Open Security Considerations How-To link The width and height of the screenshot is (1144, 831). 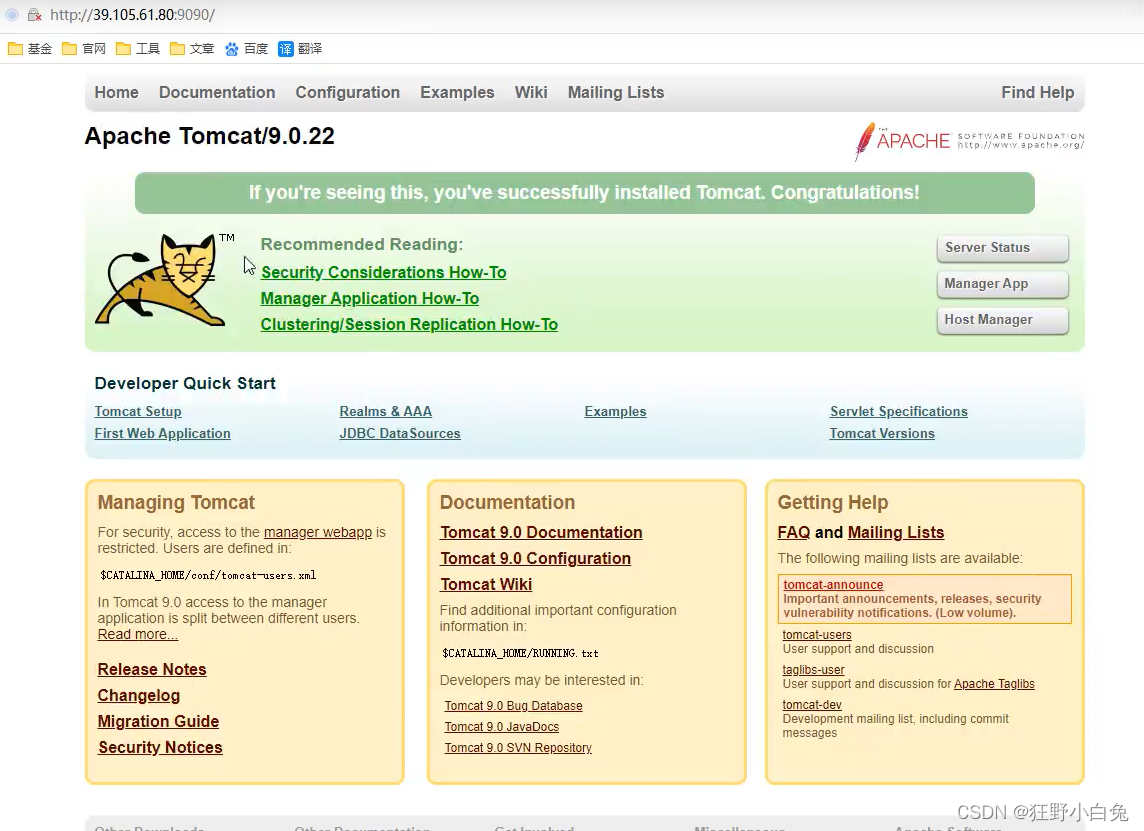pyautogui.click(x=384, y=272)
